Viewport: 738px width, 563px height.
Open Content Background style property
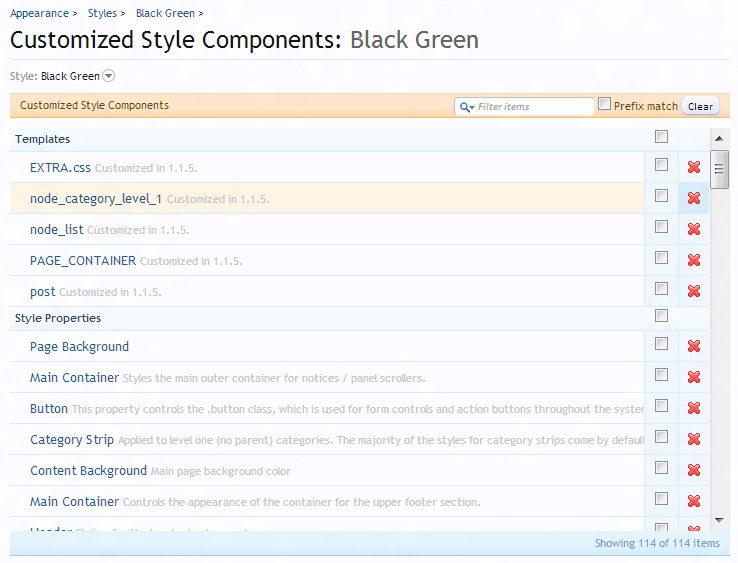(x=88, y=471)
